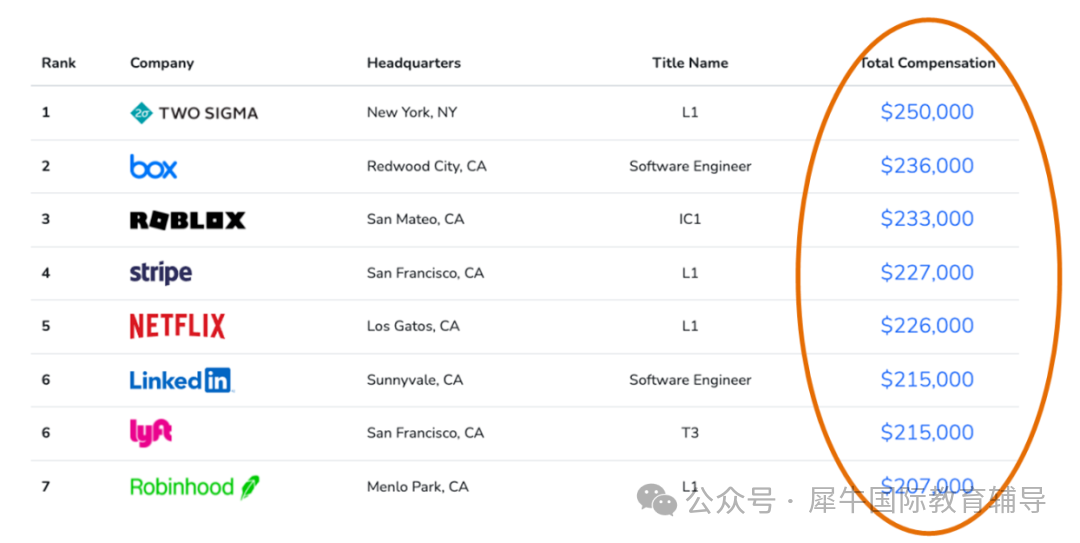Click the Two Sigma company logo
The image size is (1080, 543).
click(194, 113)
